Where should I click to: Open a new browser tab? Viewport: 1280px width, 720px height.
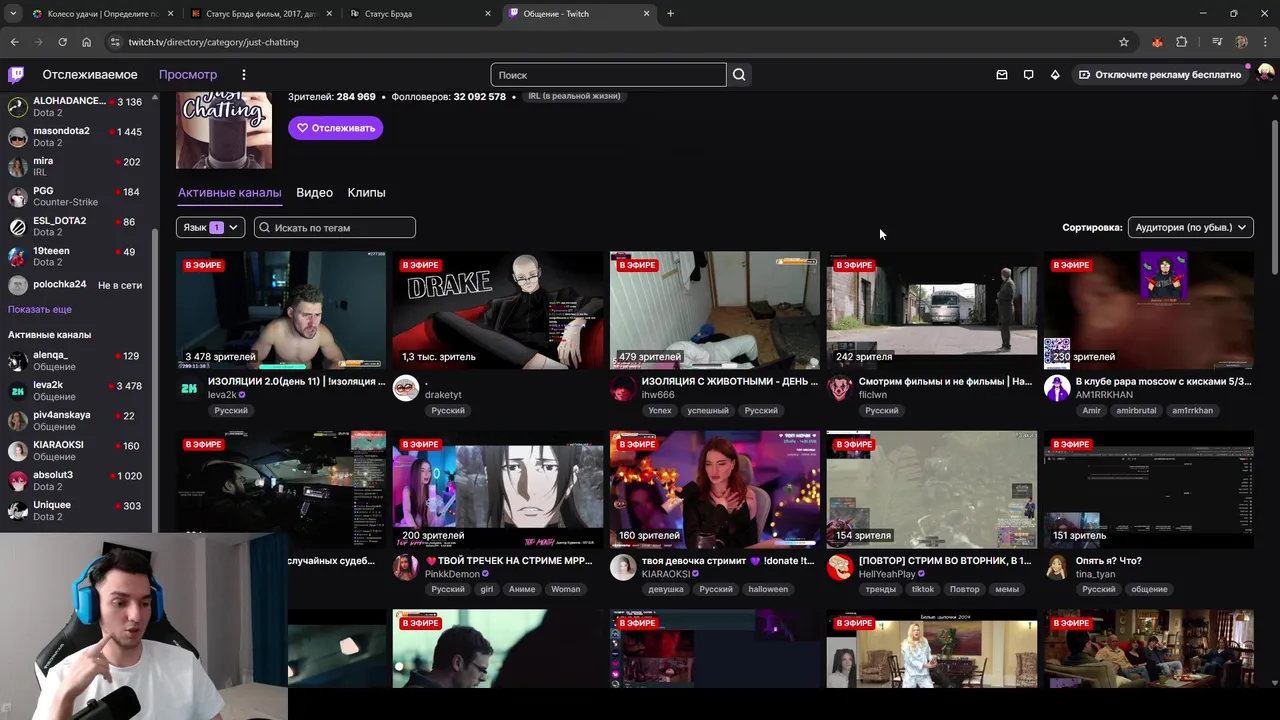click(x=670, y=14)
